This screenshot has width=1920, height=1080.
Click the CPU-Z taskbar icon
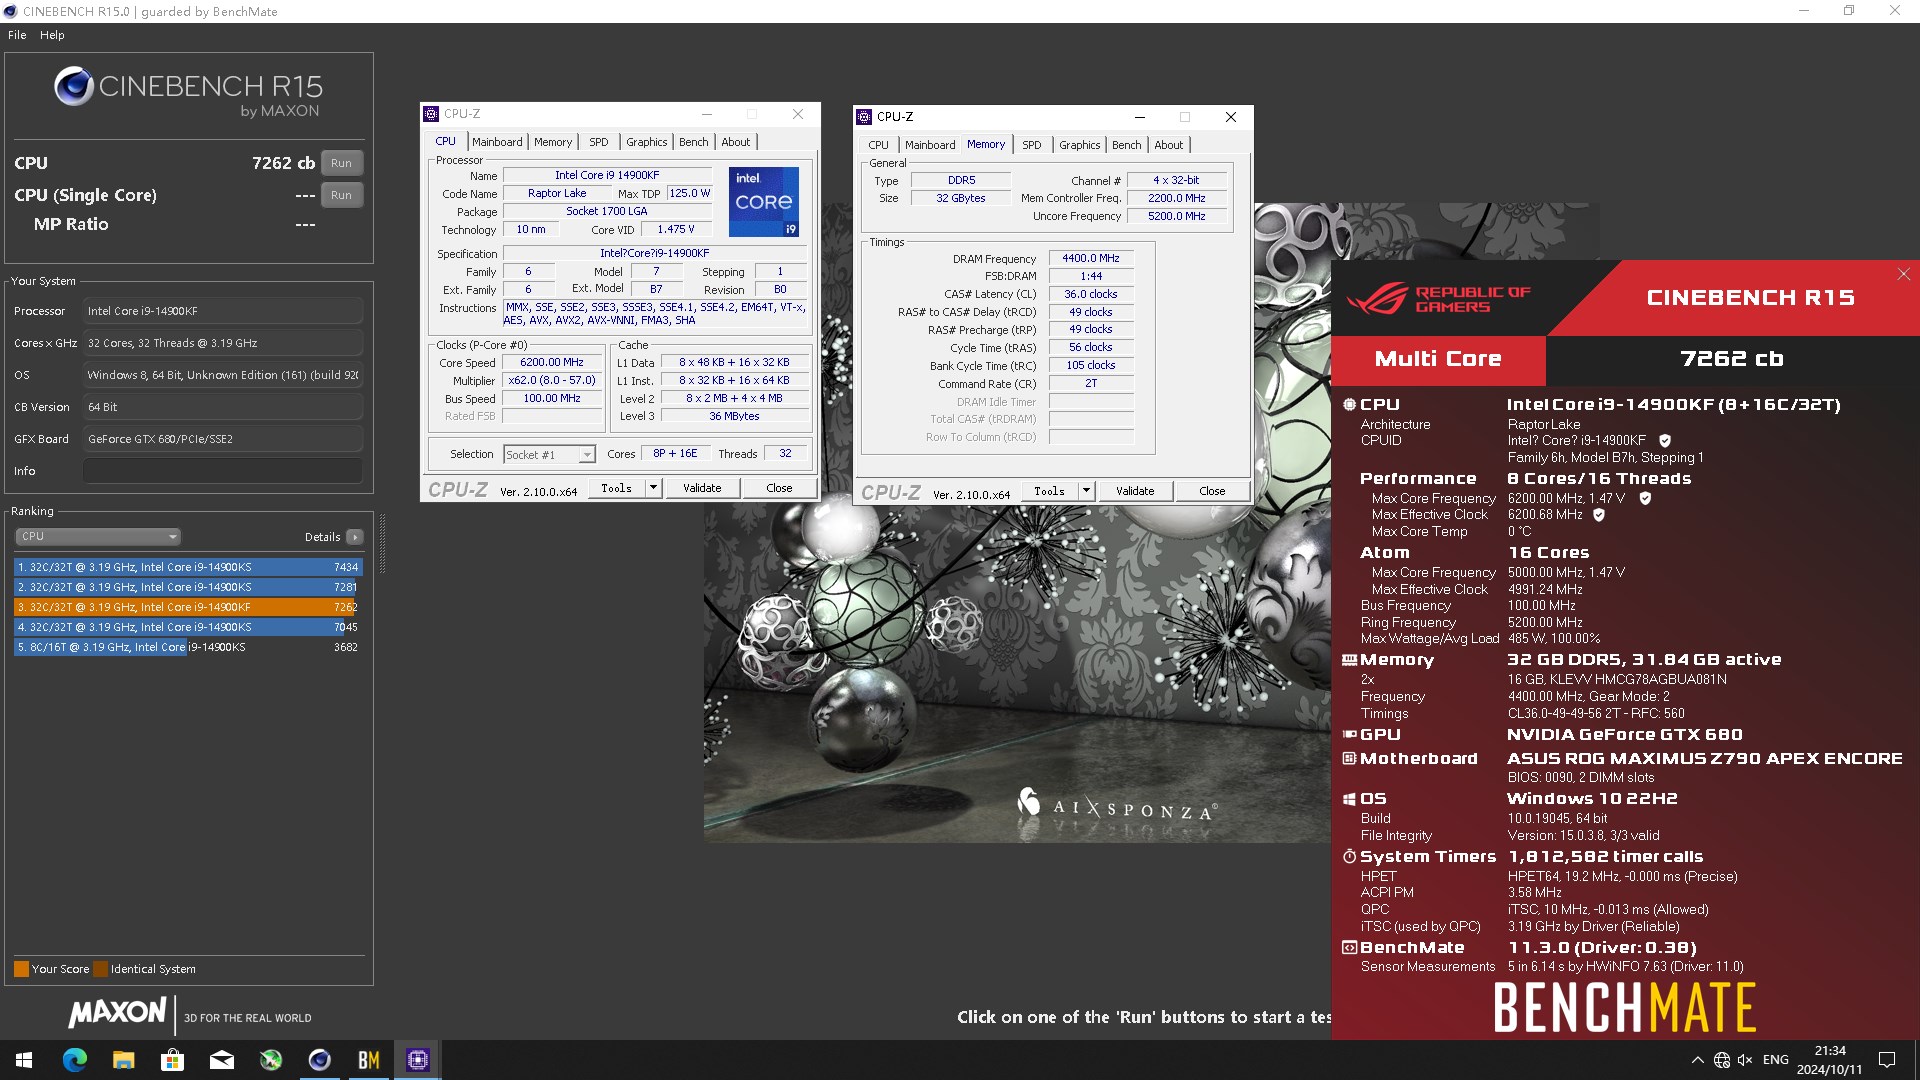pyautogui.click(x=417, y=1060)
